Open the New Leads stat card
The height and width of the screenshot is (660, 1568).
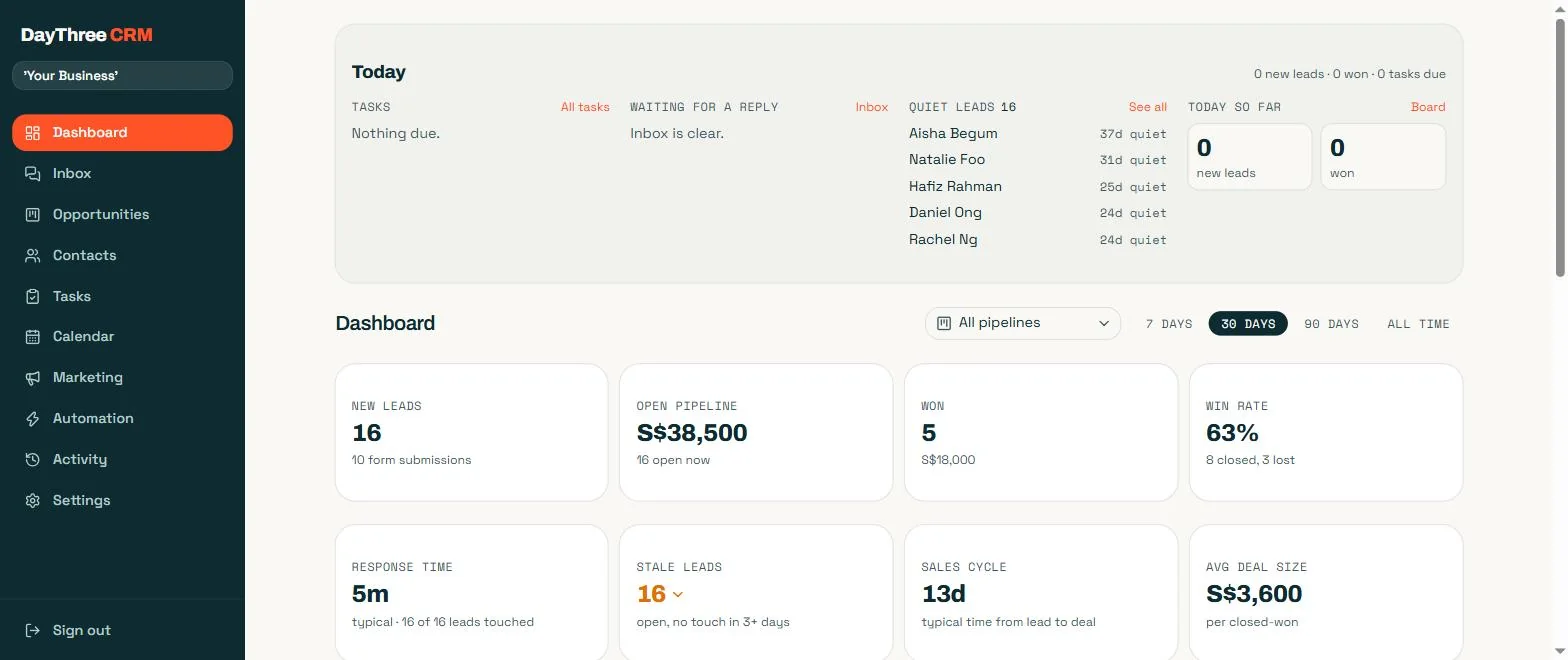[x=471, y=432]
